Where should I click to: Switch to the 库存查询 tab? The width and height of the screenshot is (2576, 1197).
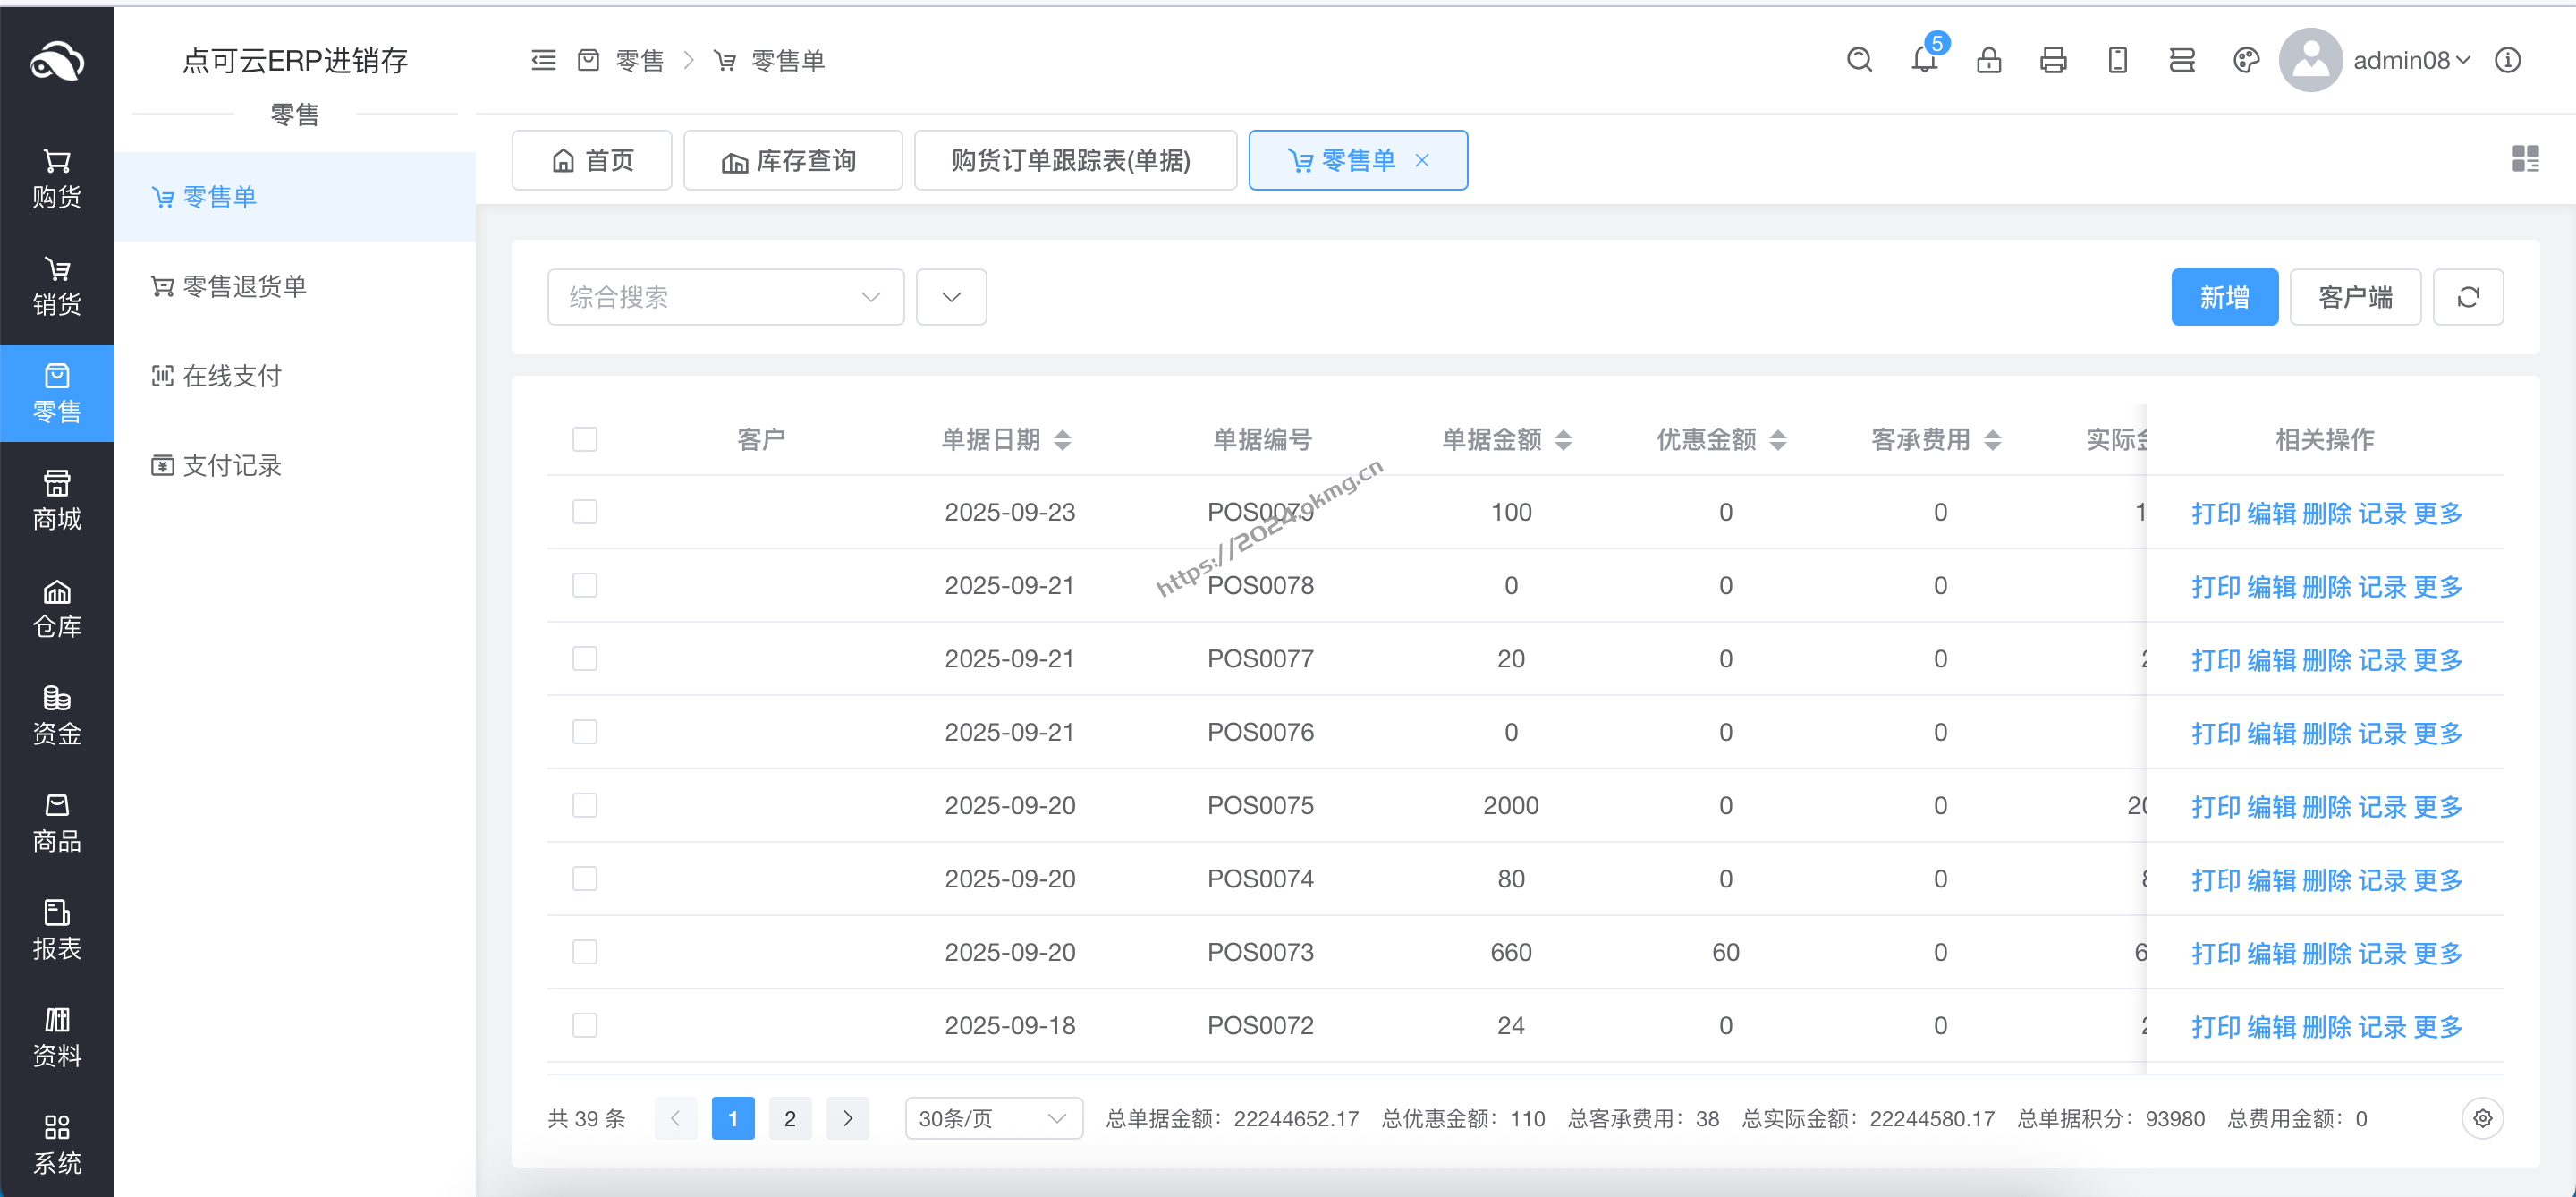click(x=792, y=160)
